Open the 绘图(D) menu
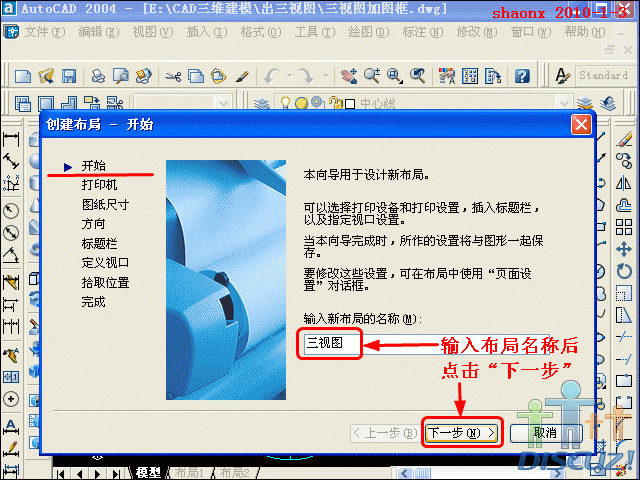The width and height of the screenshot is (640, 480). pos(369,32)
